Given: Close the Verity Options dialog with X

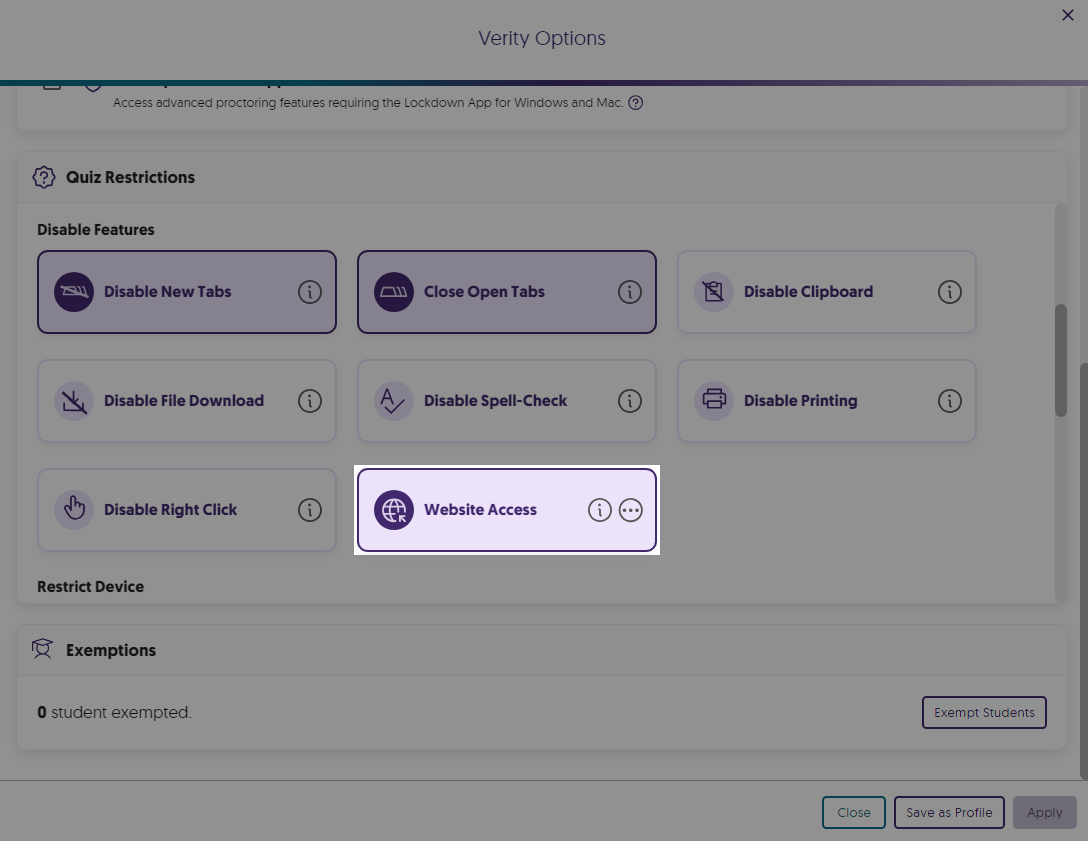Looking at the screenshot, I should click(x=1067, y=15).
